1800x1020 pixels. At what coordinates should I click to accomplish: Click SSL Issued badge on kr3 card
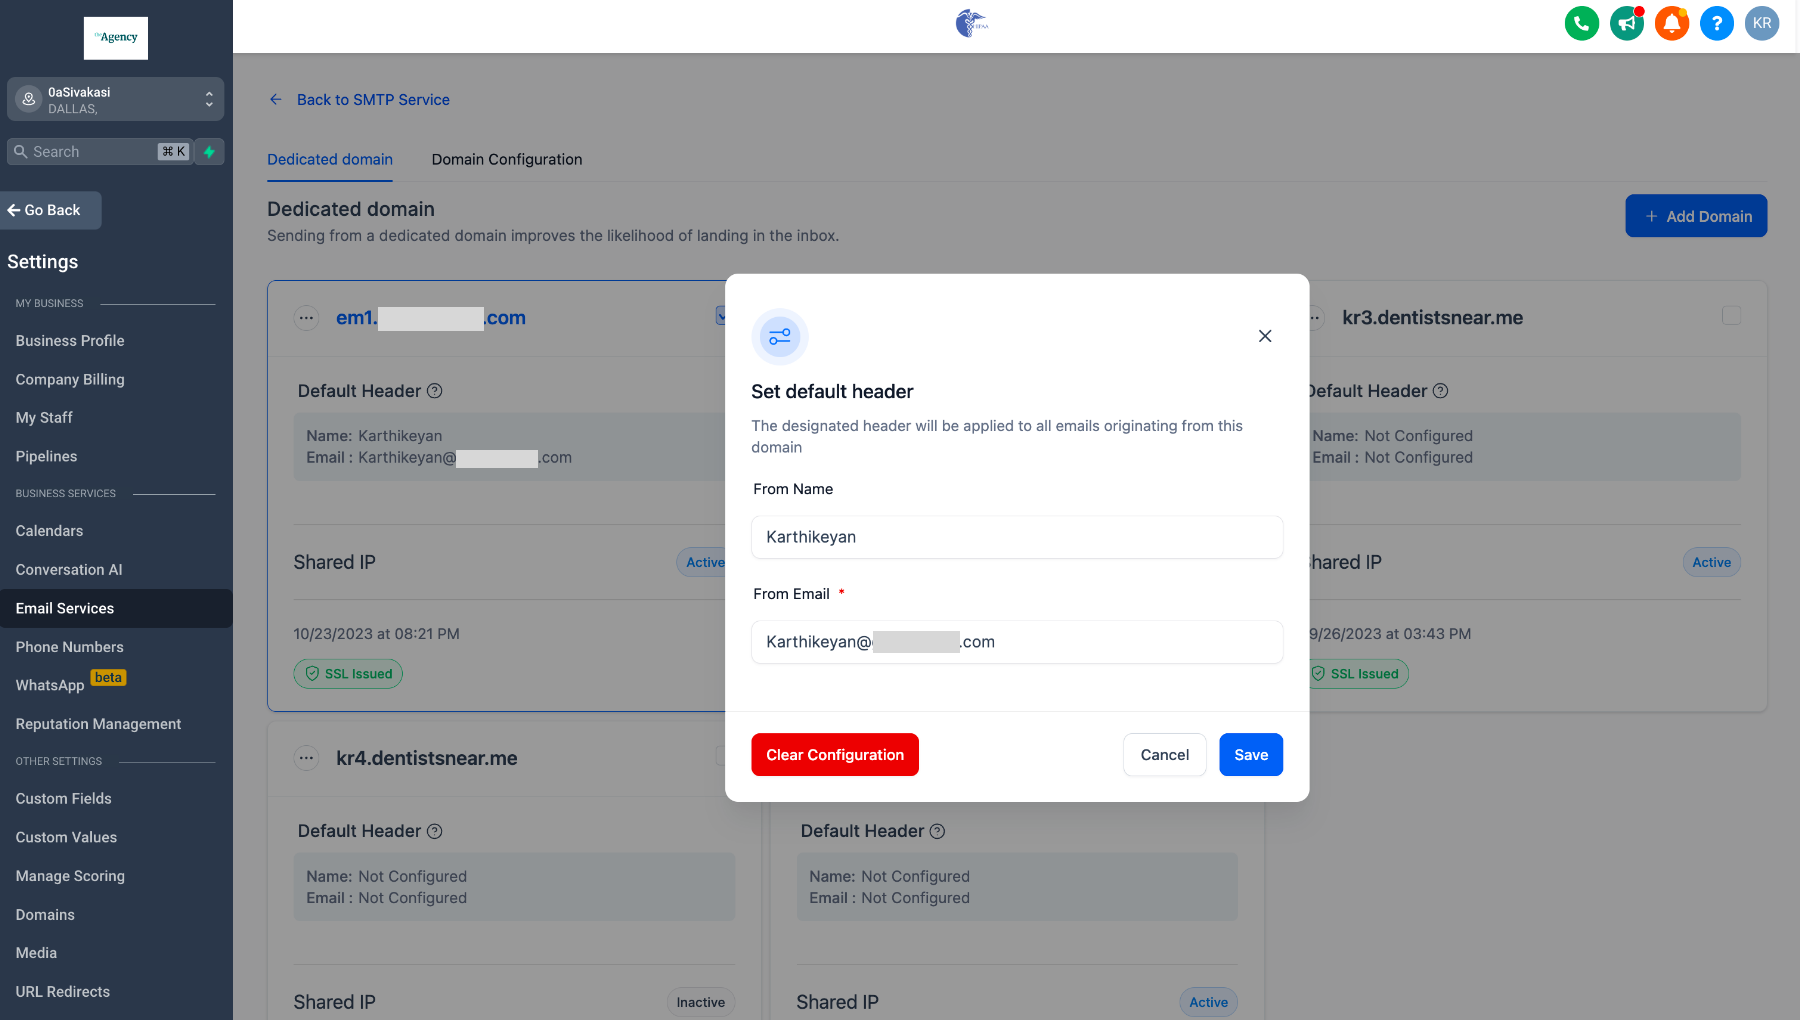pos(1360,674)
